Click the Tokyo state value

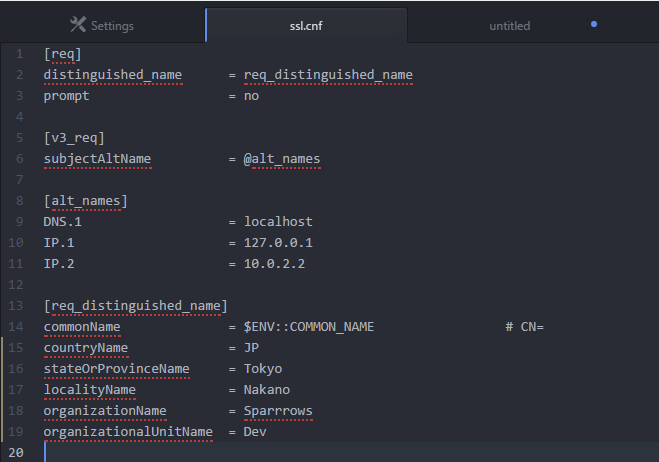(x=263, y=369)
